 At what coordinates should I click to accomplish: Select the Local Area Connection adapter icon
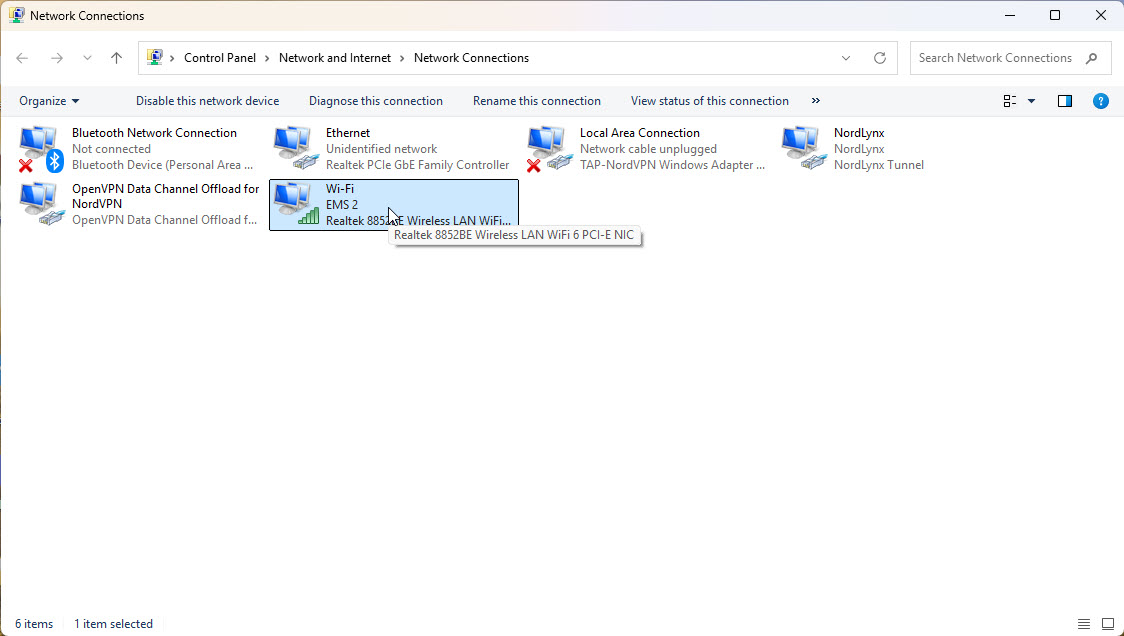tap(548, 148)
